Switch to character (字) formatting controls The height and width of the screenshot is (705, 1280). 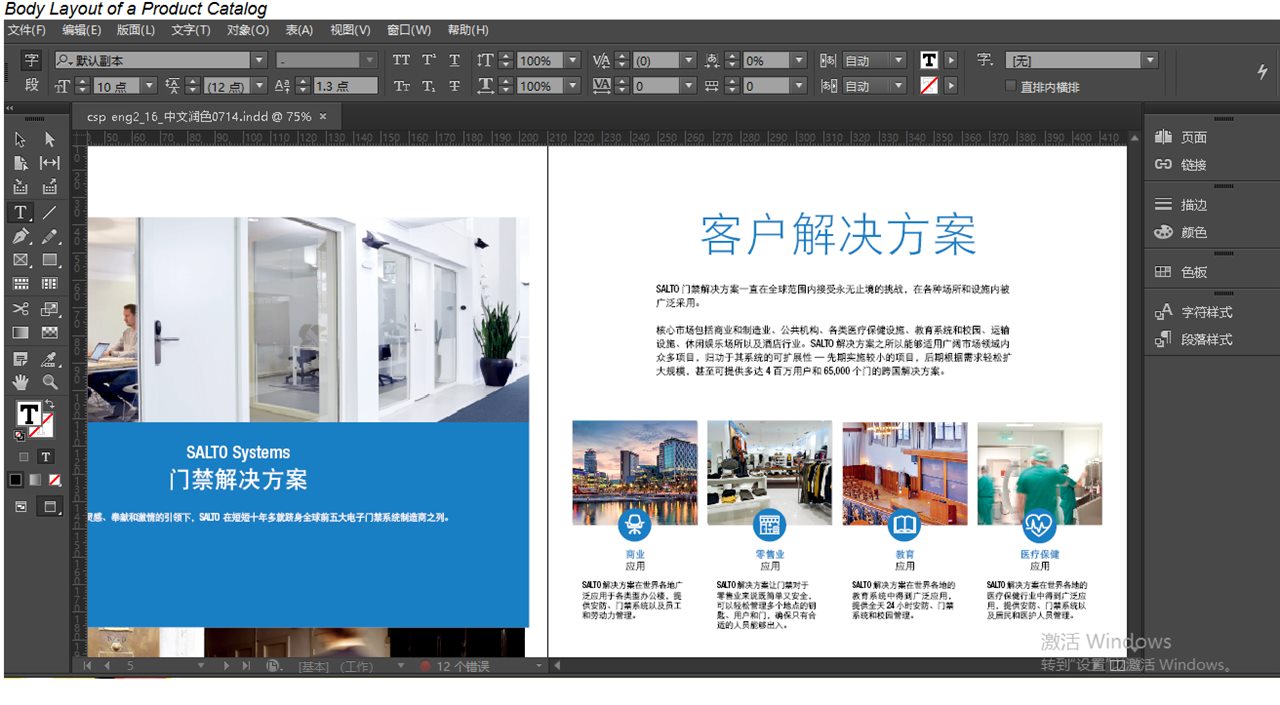(x=31, y=60)
